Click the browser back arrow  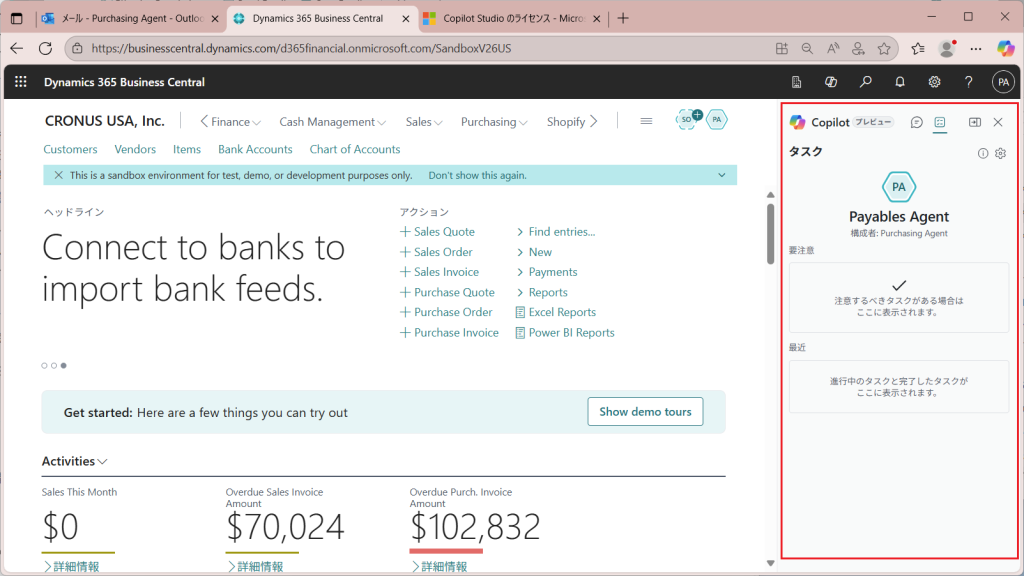(17, 48)
